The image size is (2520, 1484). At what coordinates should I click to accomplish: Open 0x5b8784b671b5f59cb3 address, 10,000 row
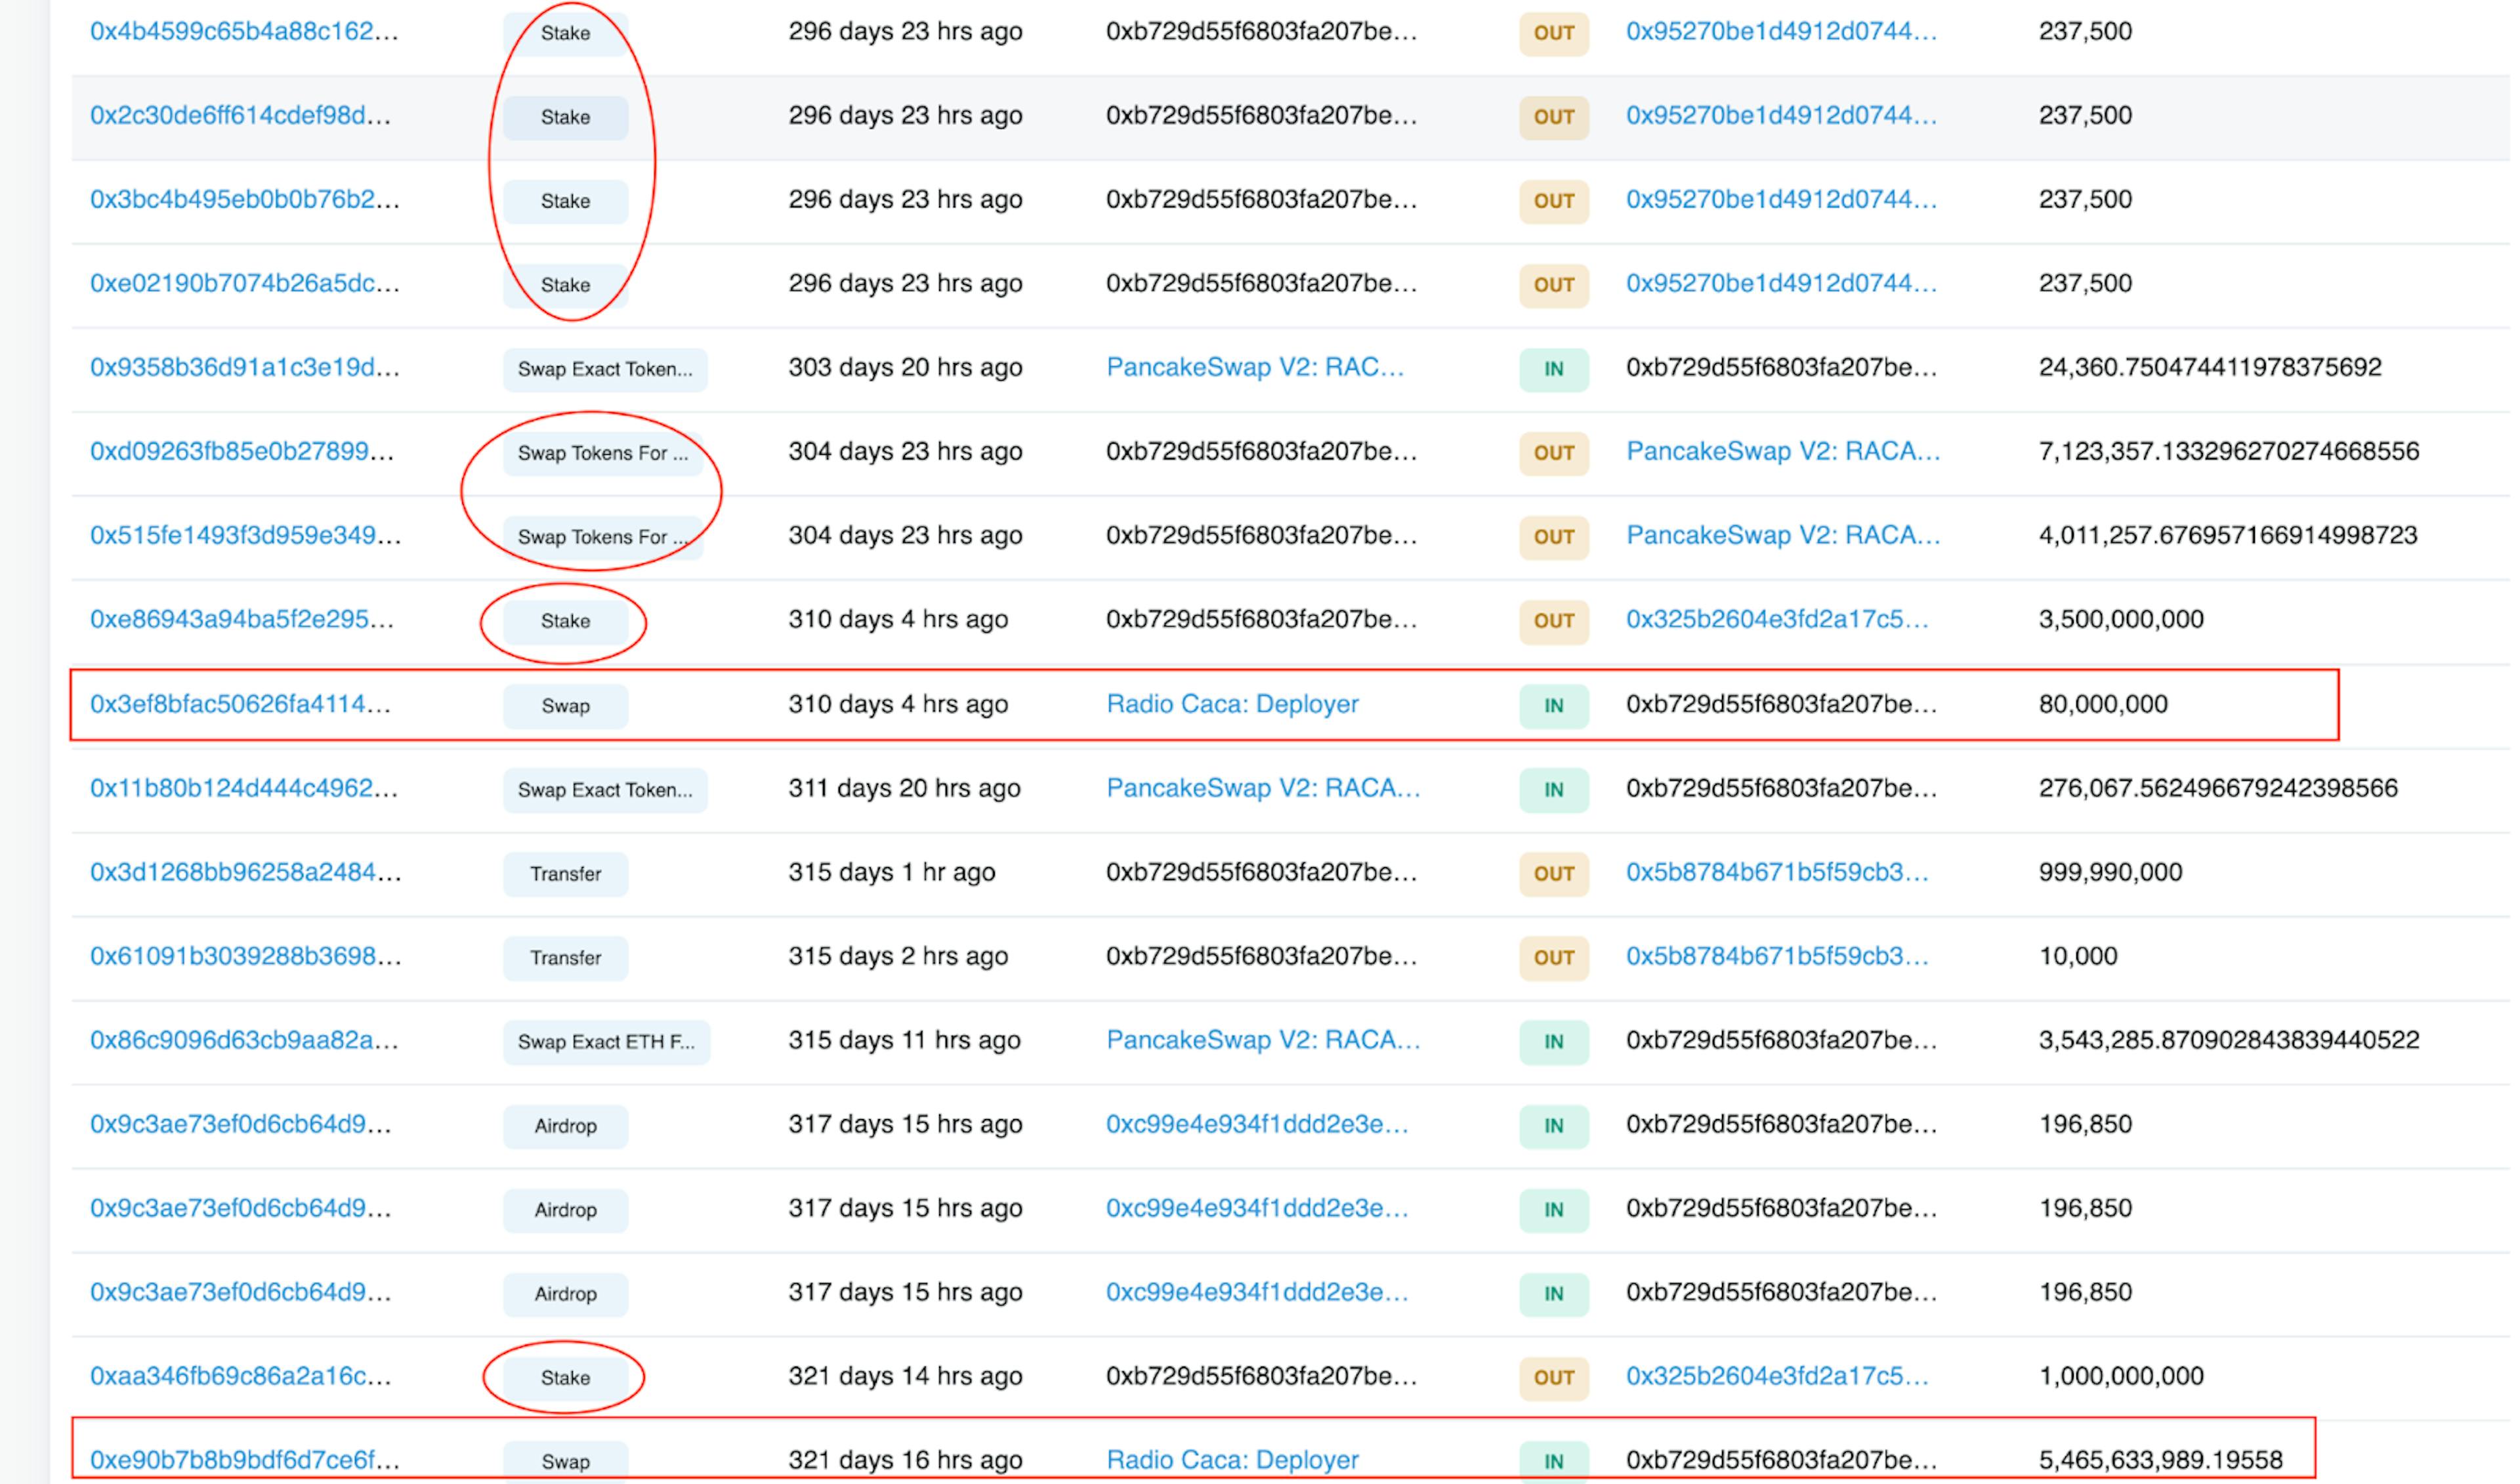[1778, 957]
